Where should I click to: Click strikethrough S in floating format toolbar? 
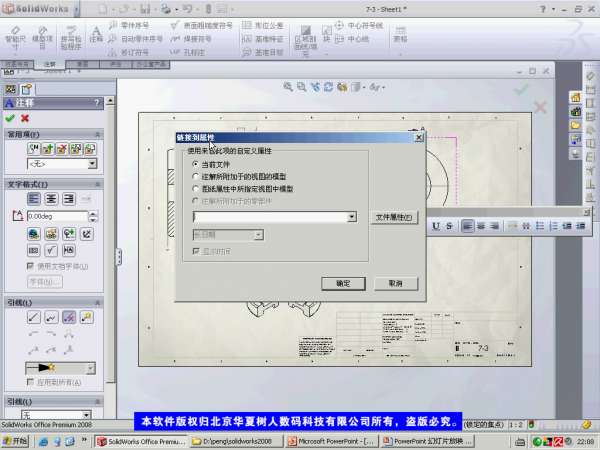449,226
